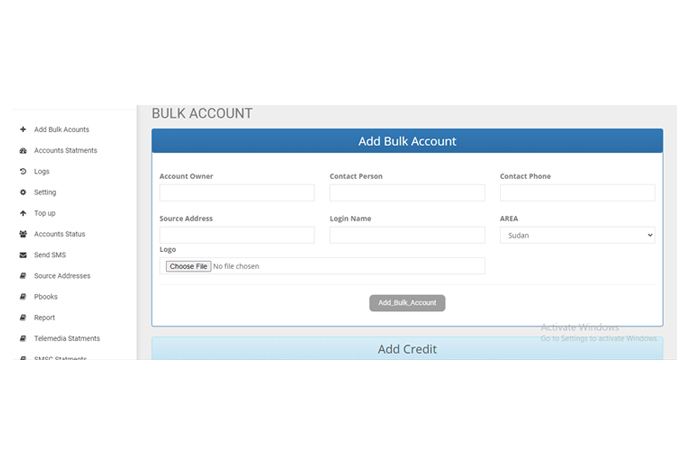Click the up arrow icon for Top up
The image size is (690, 461).
[23, 213]
